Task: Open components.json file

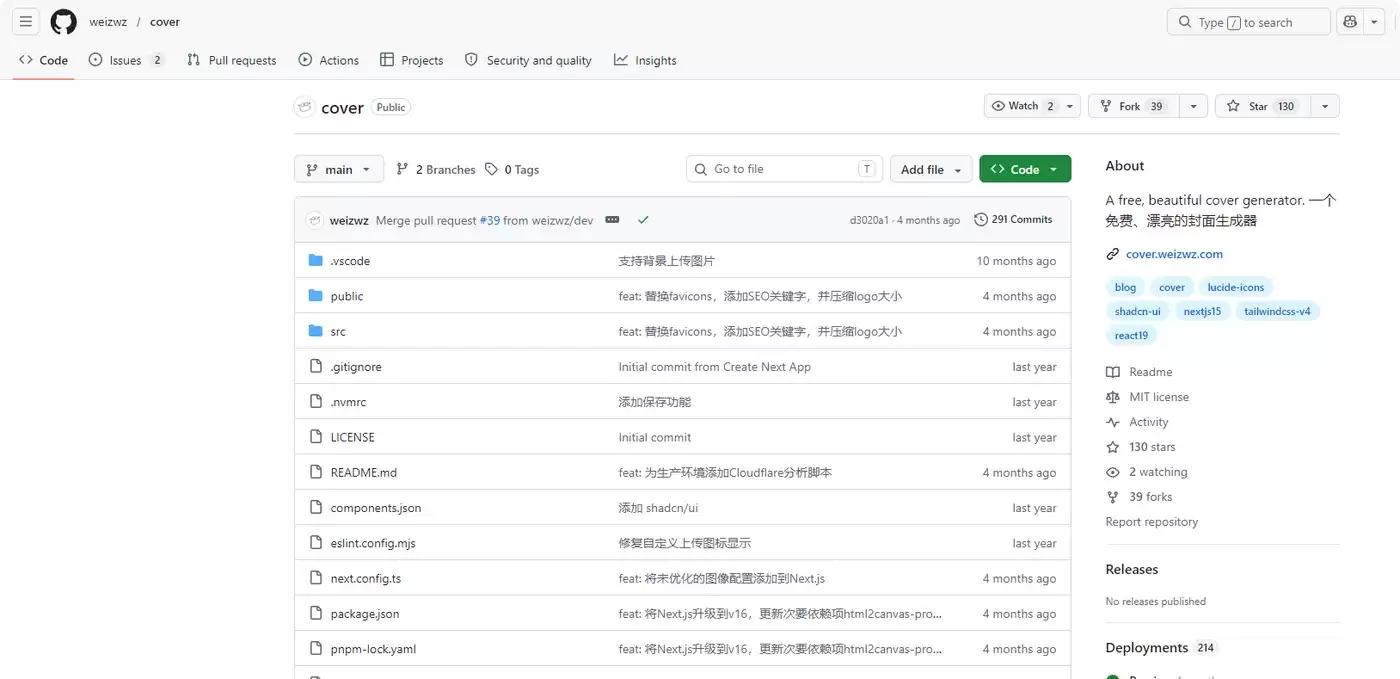Action: point(376,508)
